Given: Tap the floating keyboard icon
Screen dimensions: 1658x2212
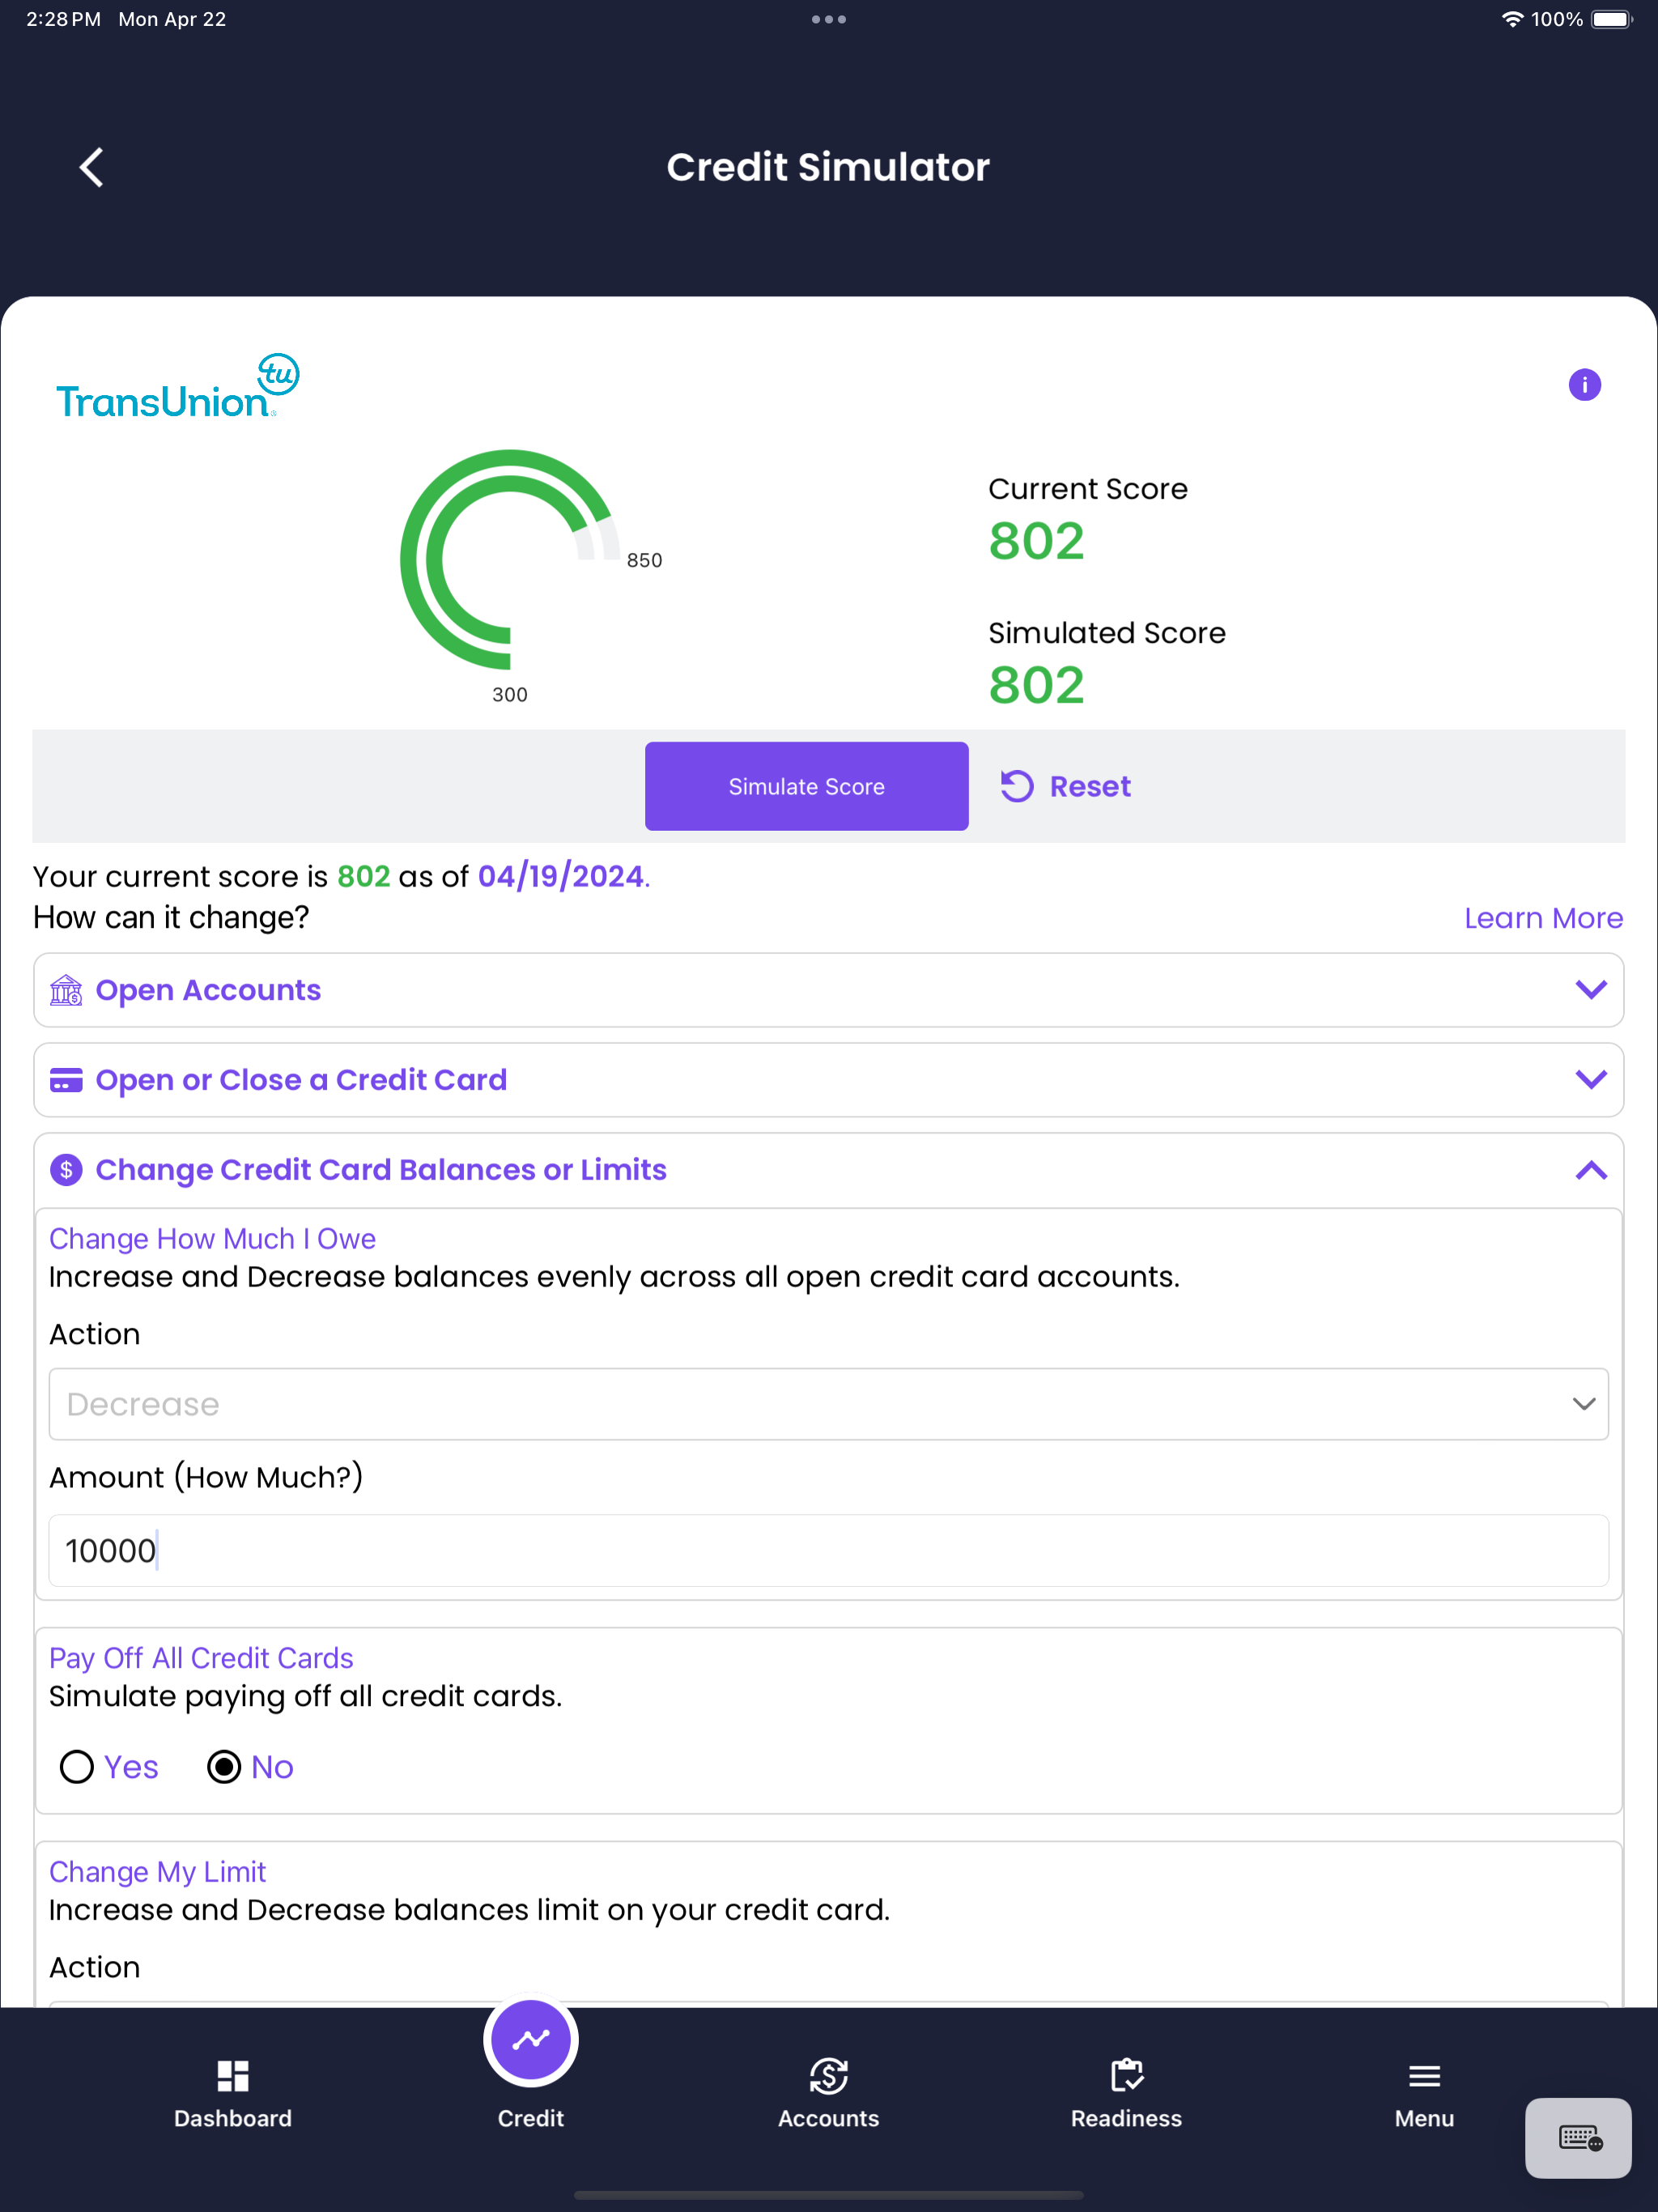Looking at the screenshot, I should point(1578,2138).
